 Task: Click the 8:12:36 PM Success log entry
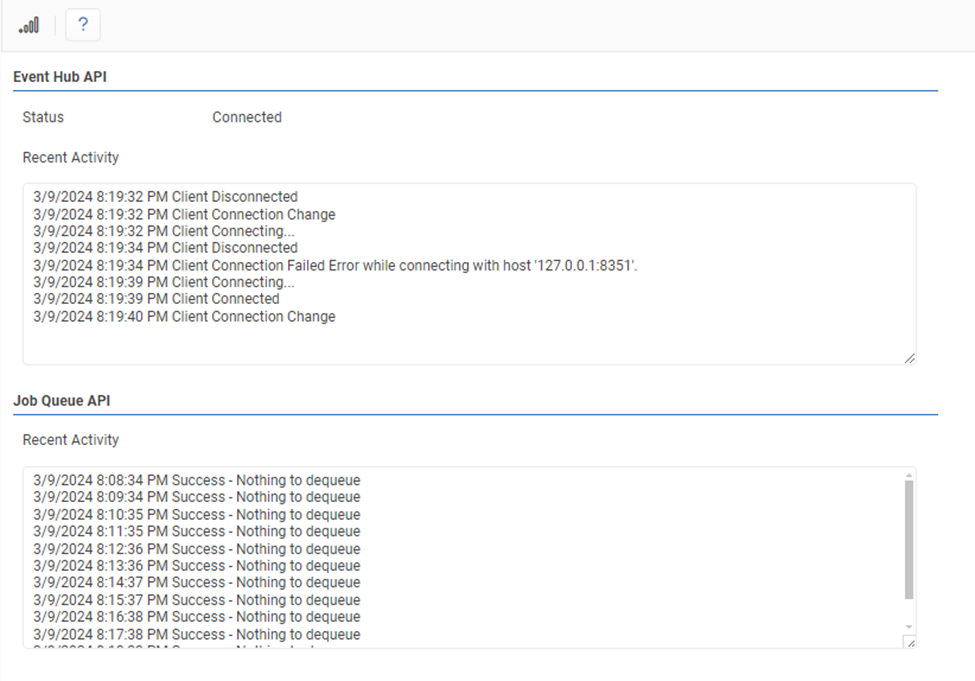tap(196, 549)
